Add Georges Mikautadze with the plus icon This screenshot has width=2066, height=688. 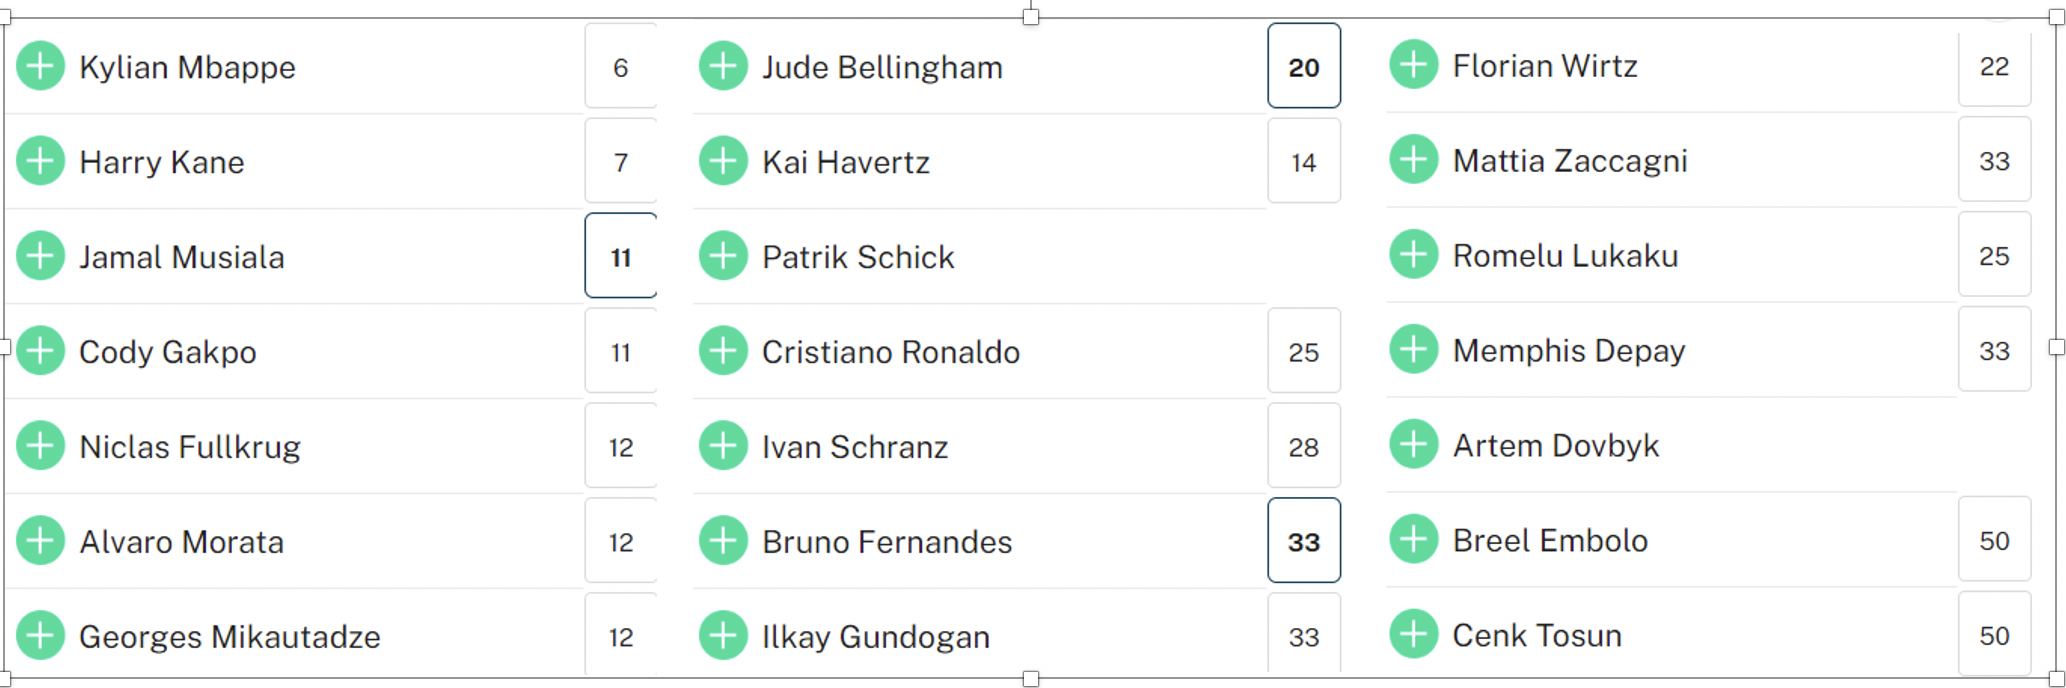pyautogui.click(x=40, y=636)
